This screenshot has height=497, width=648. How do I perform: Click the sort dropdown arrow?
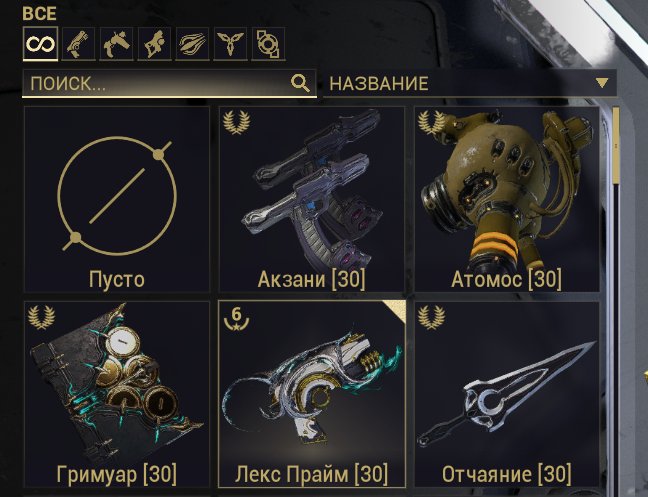coord(603,83)
